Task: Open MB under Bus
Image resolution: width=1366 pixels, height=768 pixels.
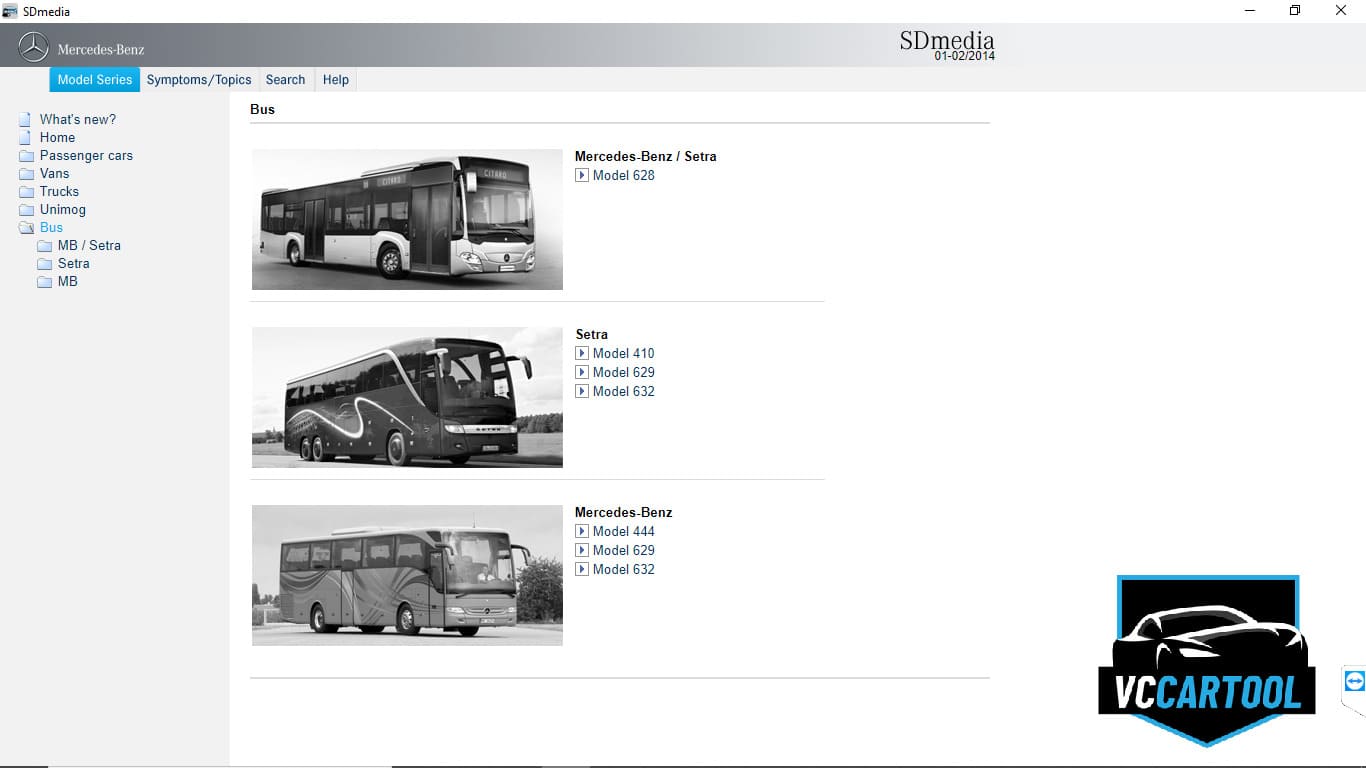Action: tap(67, 281)
